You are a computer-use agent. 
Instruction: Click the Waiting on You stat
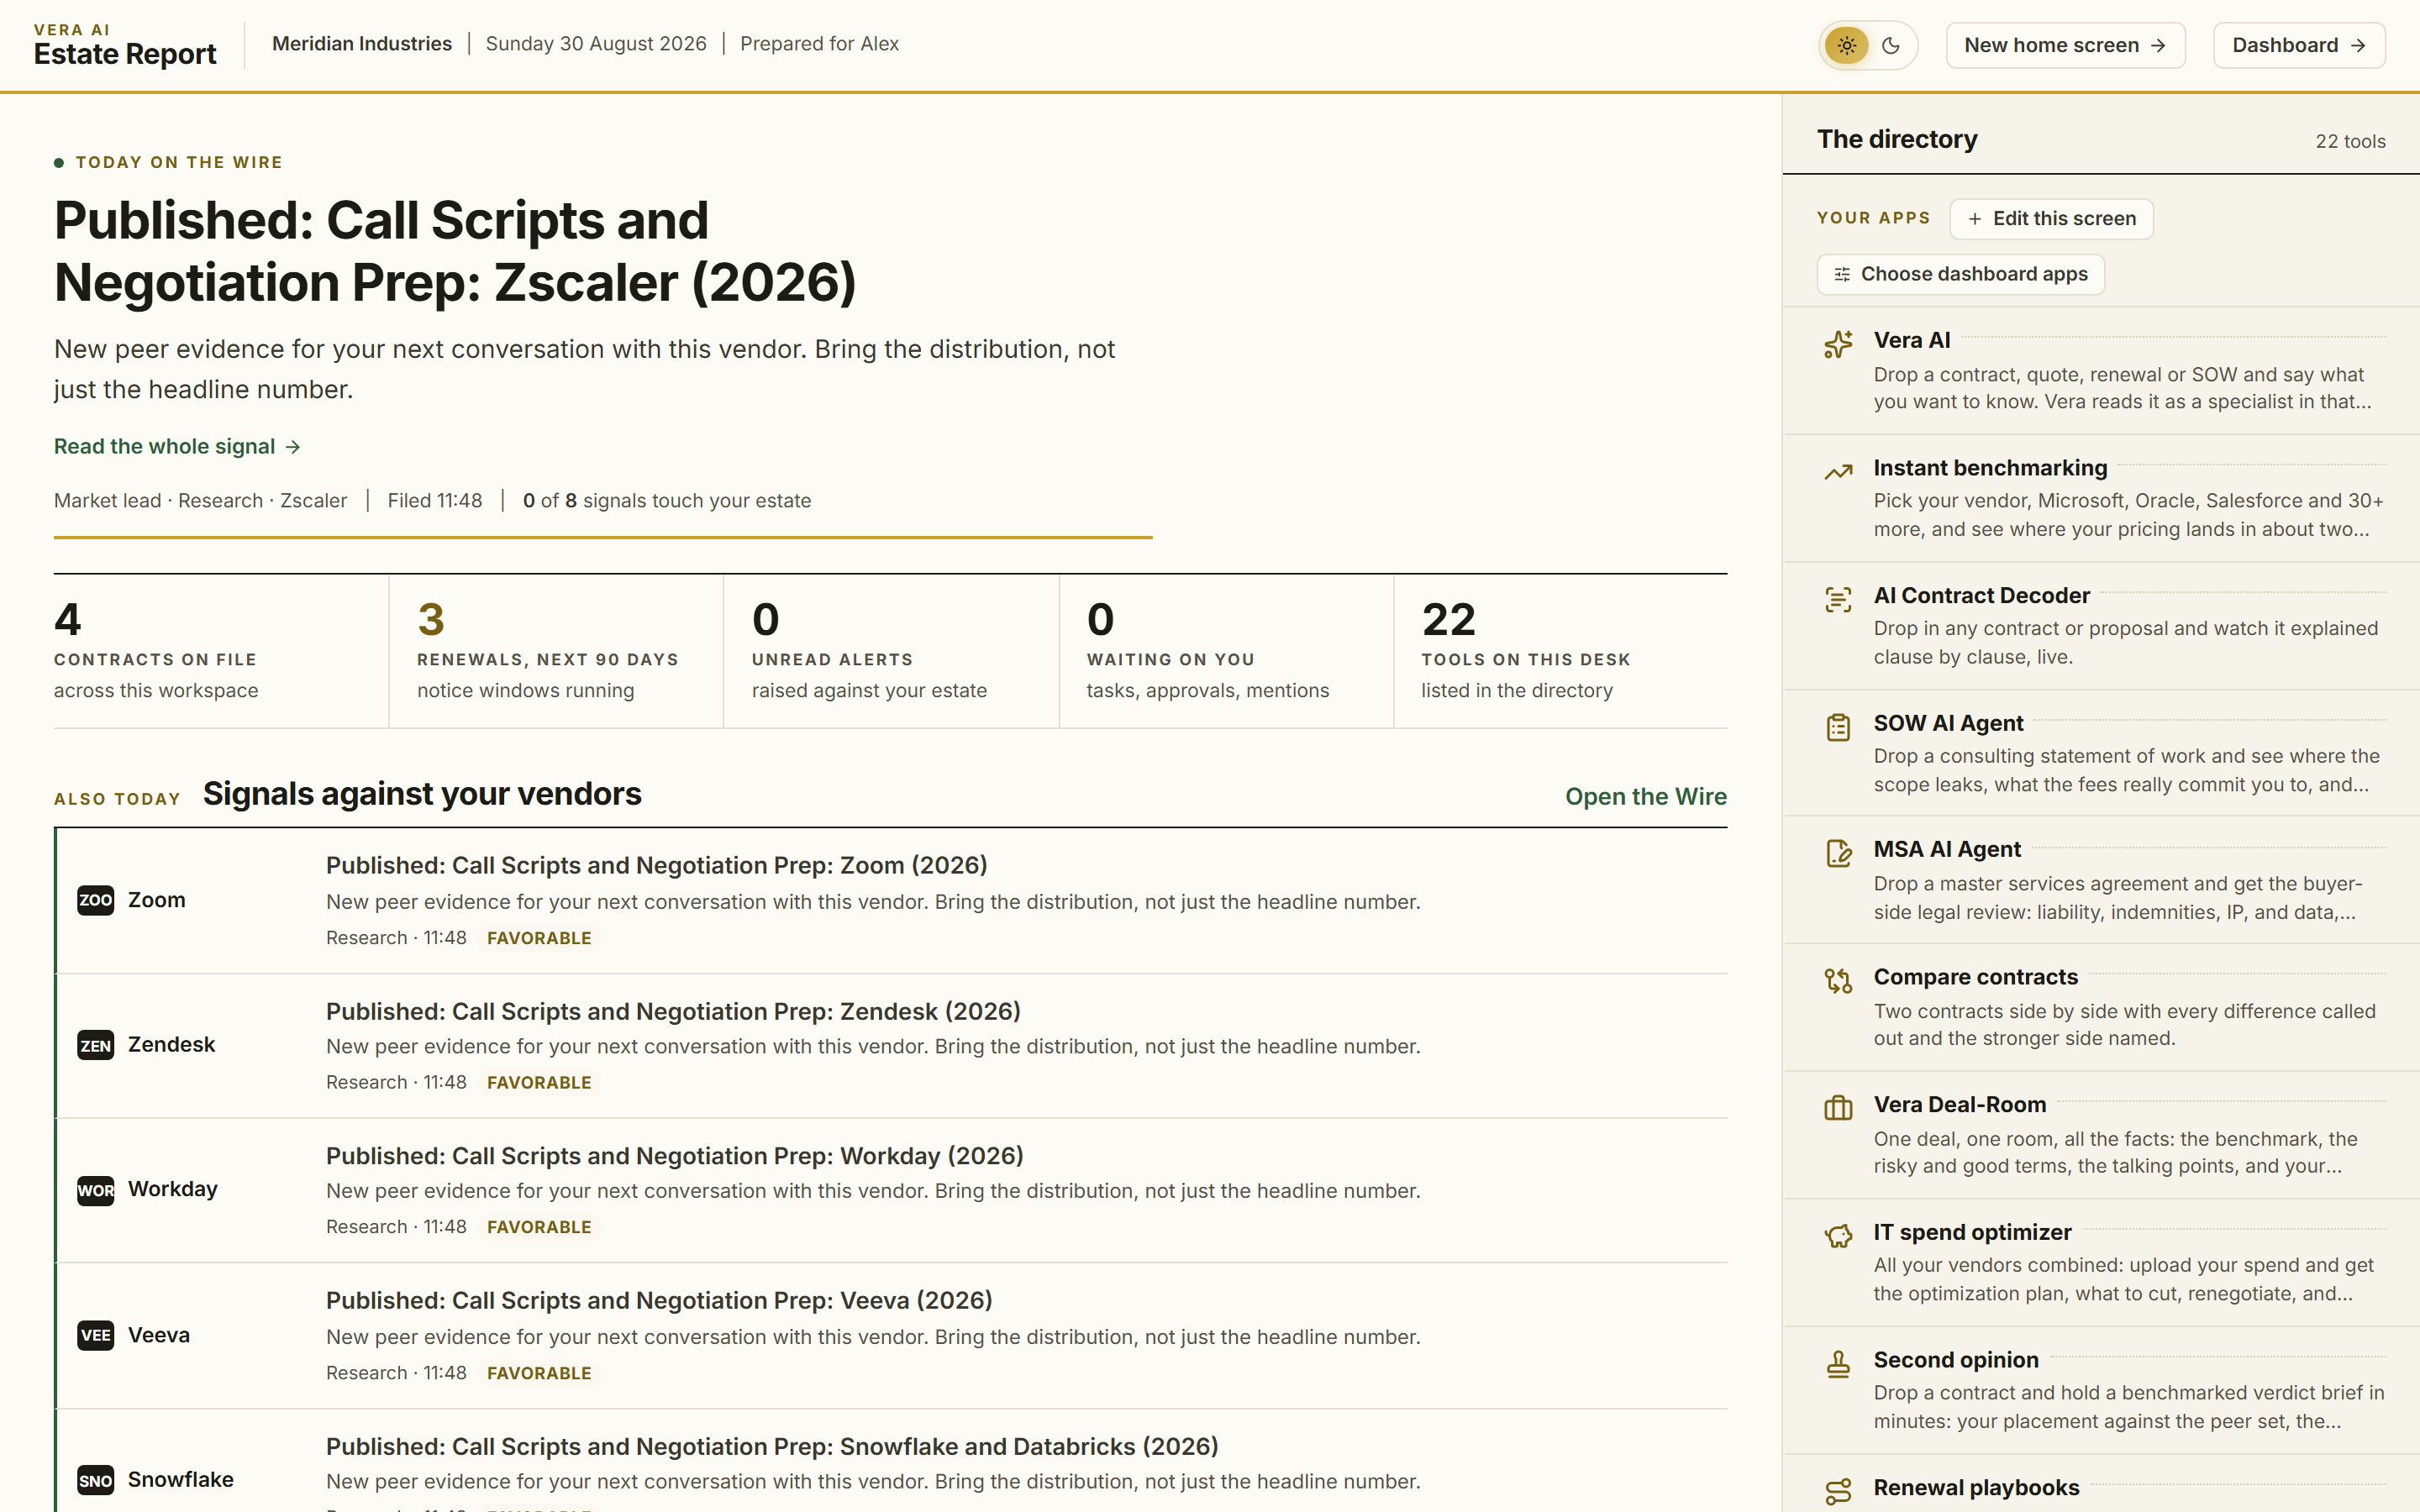(x=1226, y=650)
